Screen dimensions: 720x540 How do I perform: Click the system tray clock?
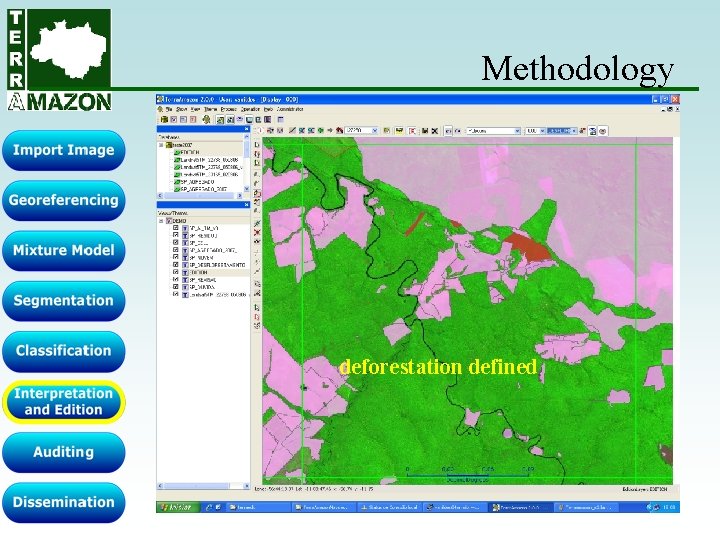coord(669,507)
